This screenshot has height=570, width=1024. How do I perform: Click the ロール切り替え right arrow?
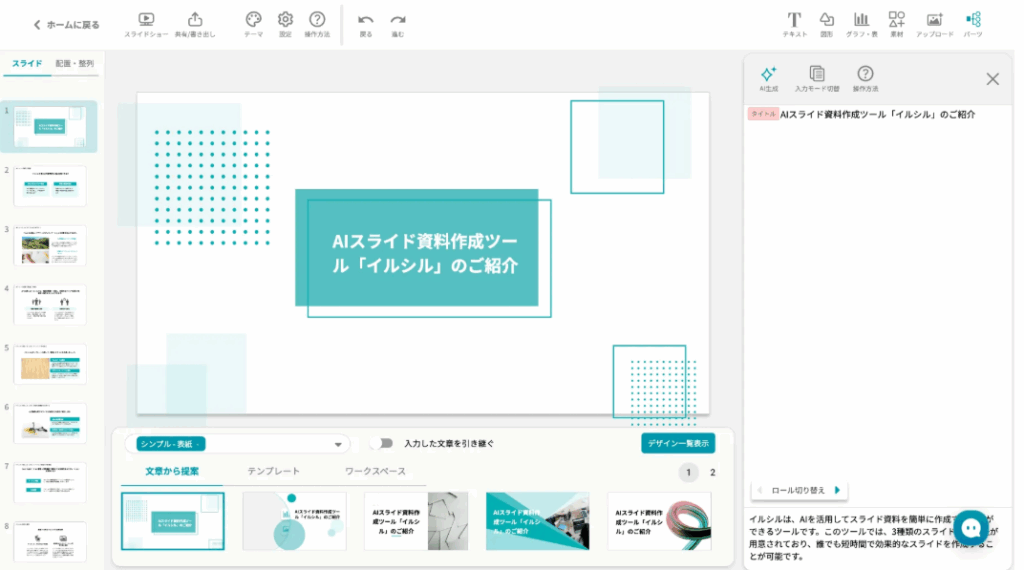pos(837,490)
